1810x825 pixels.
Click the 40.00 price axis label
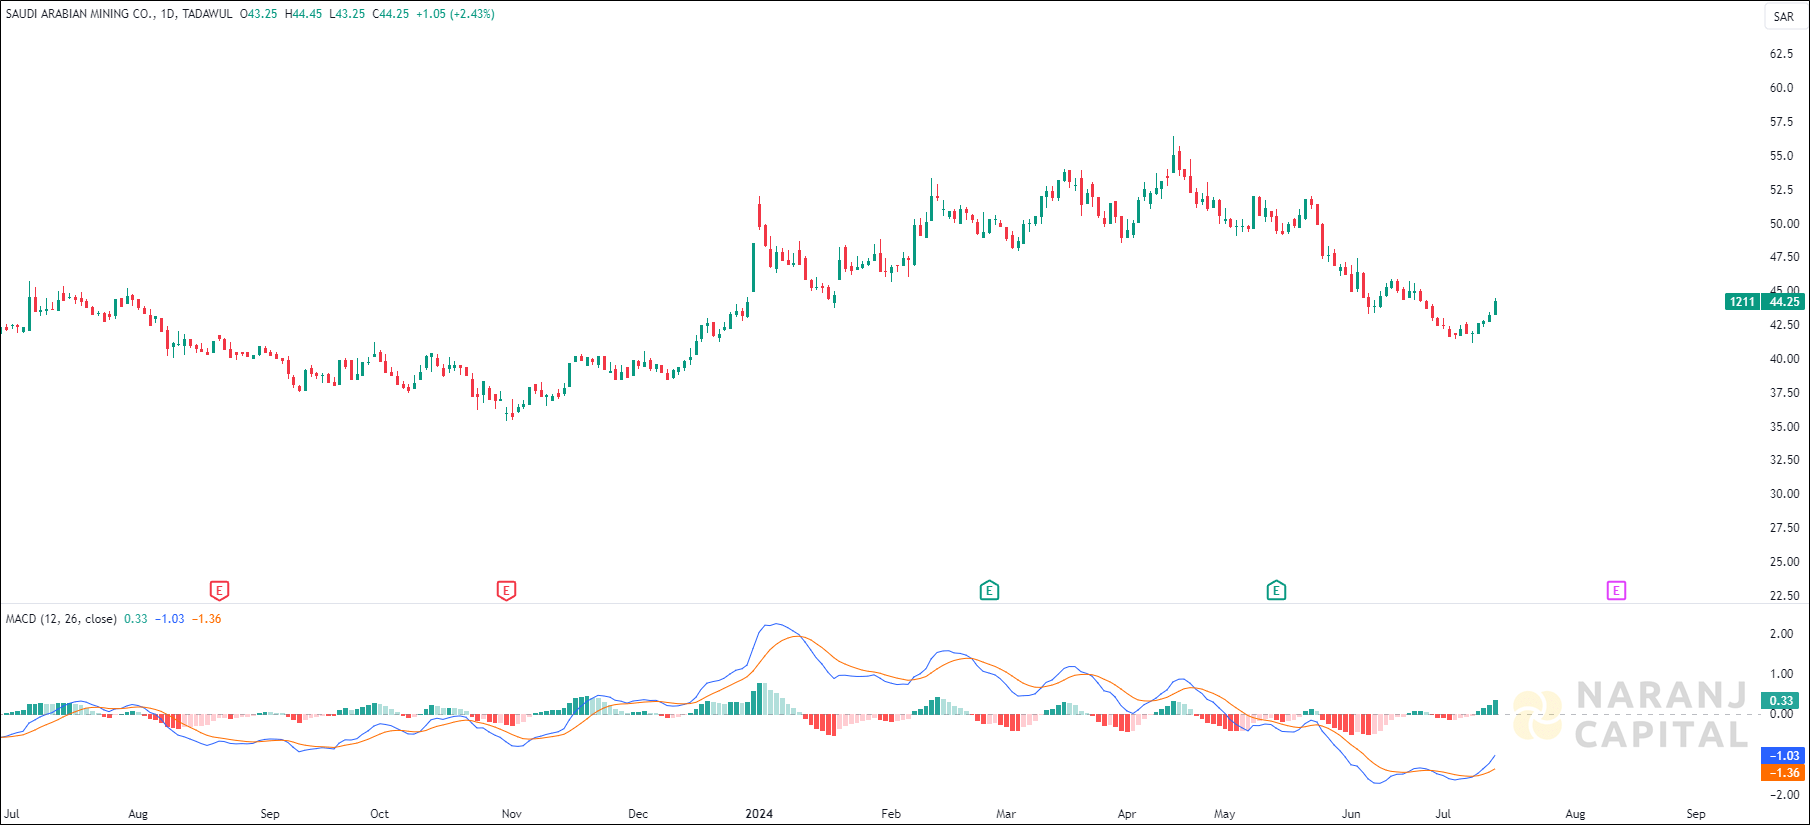[x=1784, y=359]
